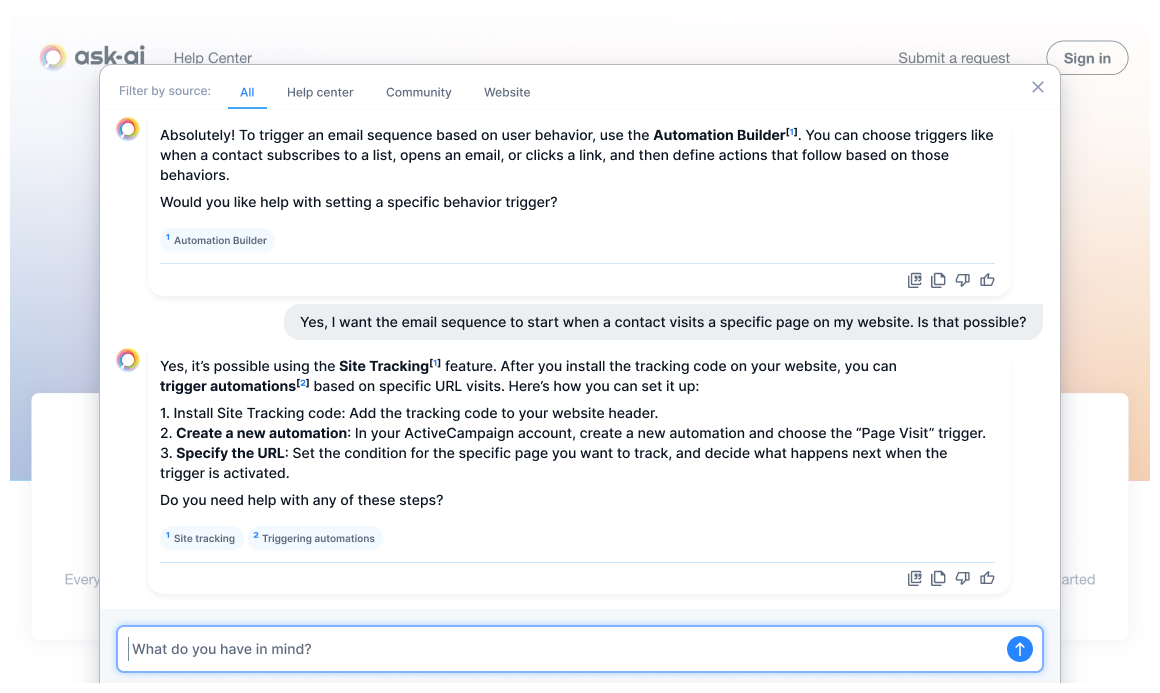This screenshot has height=693, width=1160.
Task: Click the 'Filter by source:' label
Action: point(165,91)
